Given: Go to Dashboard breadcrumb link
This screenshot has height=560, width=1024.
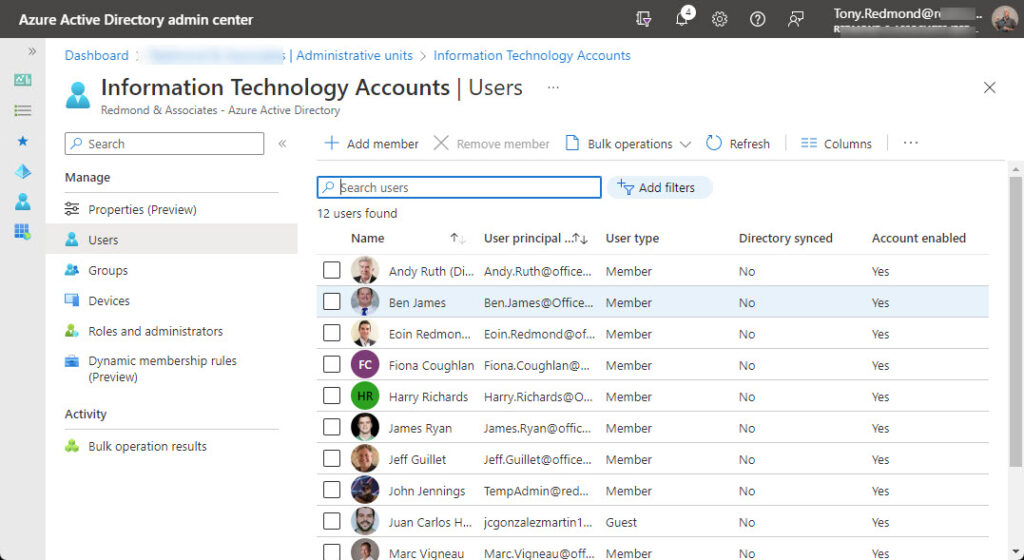Looking at the screenshot, I should (97, 55).
